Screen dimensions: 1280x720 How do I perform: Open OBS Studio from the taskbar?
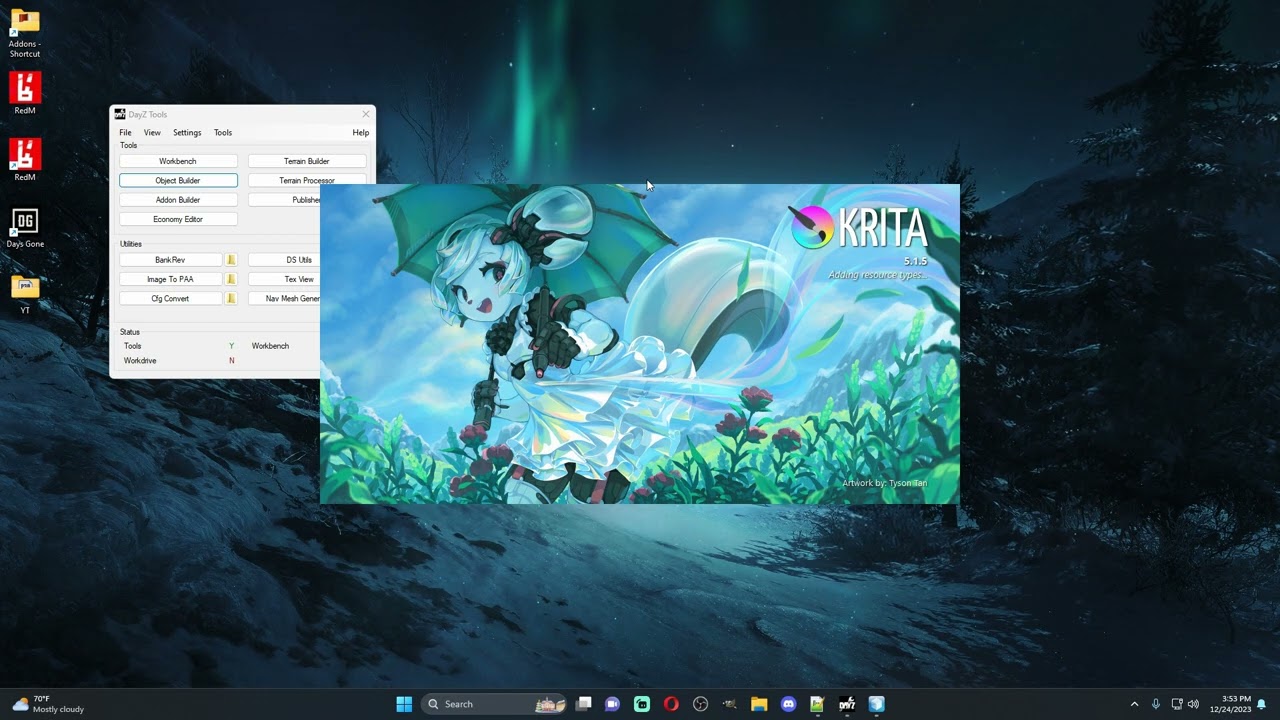(700, 704)
